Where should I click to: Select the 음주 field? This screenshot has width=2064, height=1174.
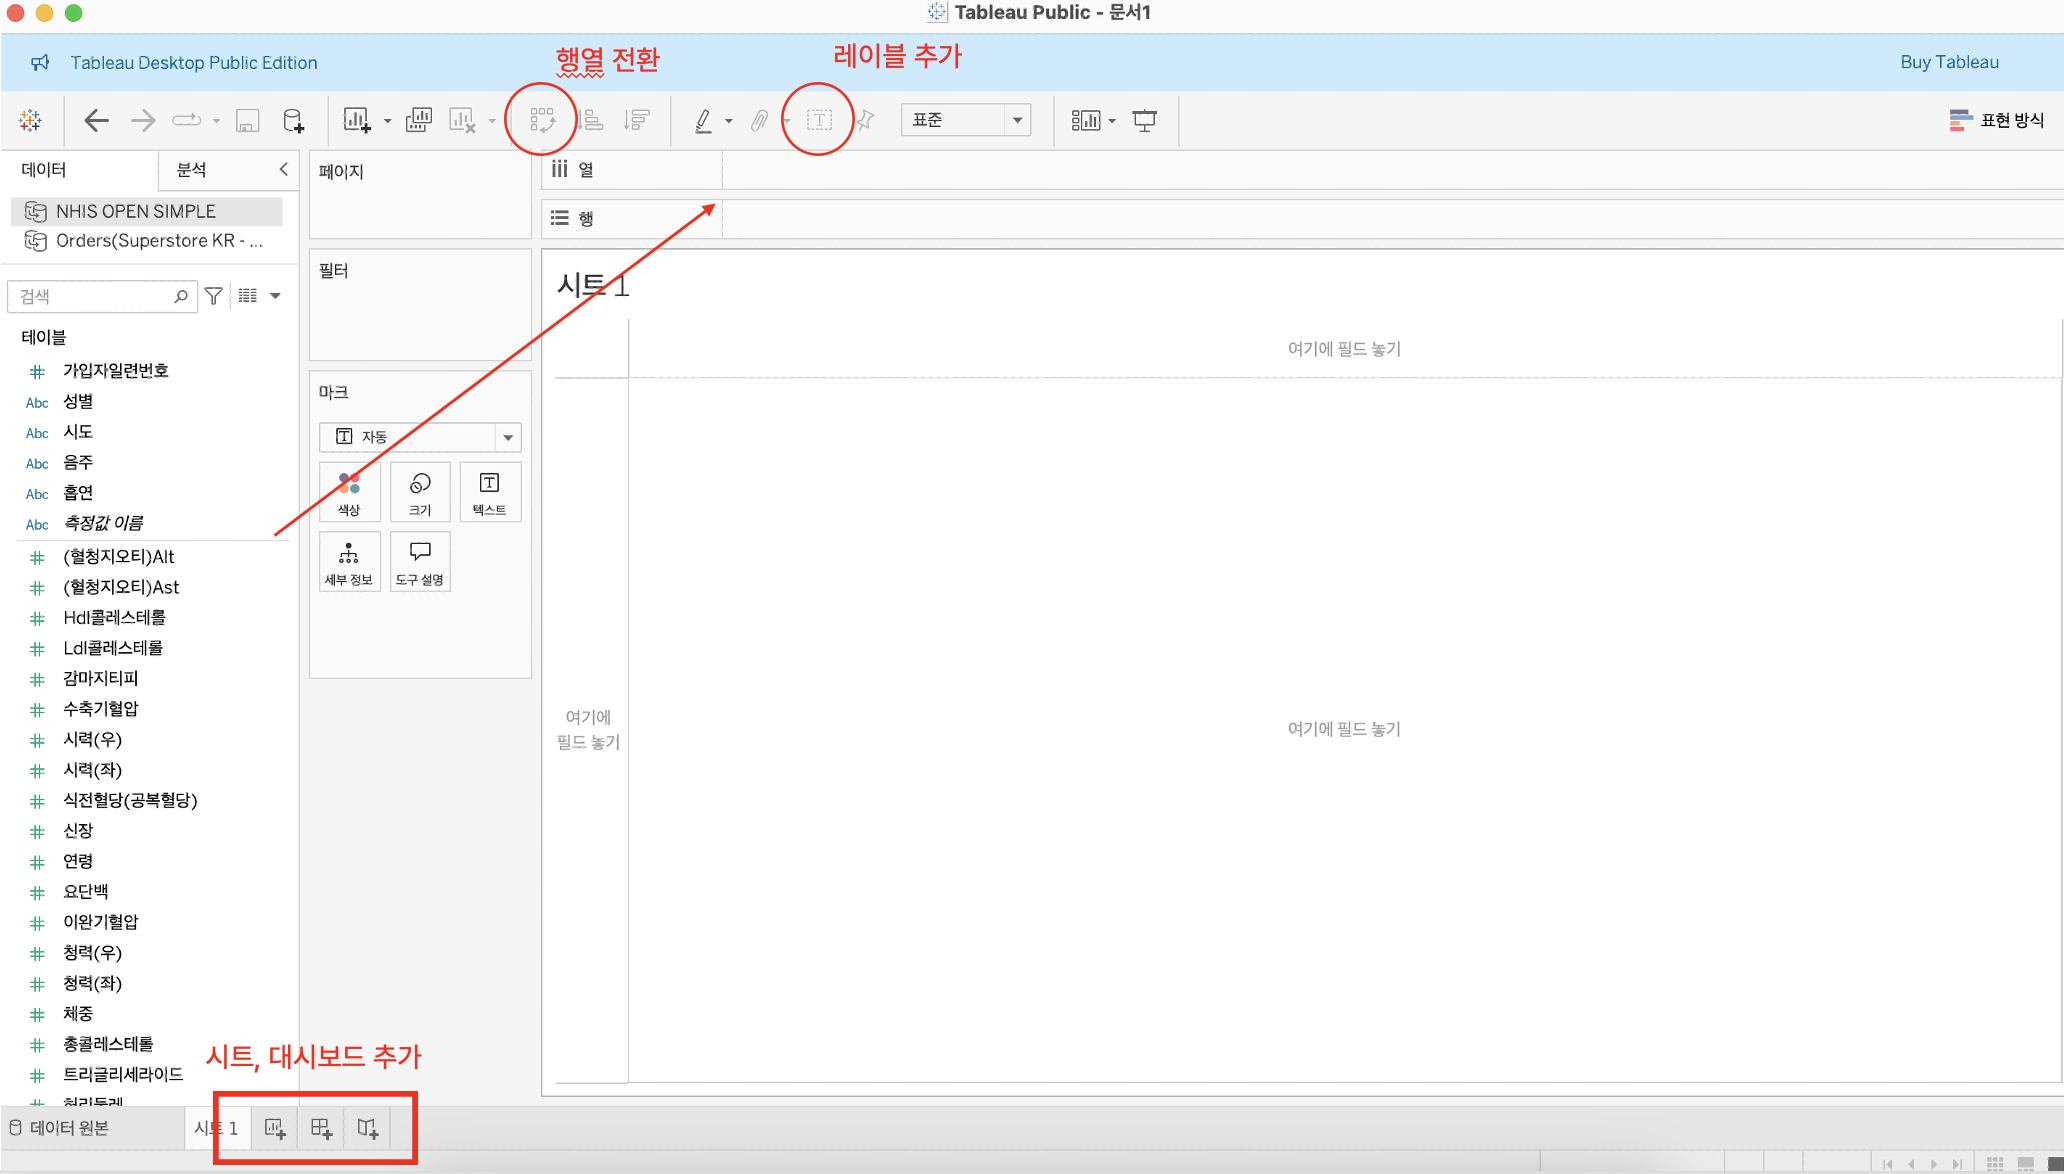tap(78, 463)
